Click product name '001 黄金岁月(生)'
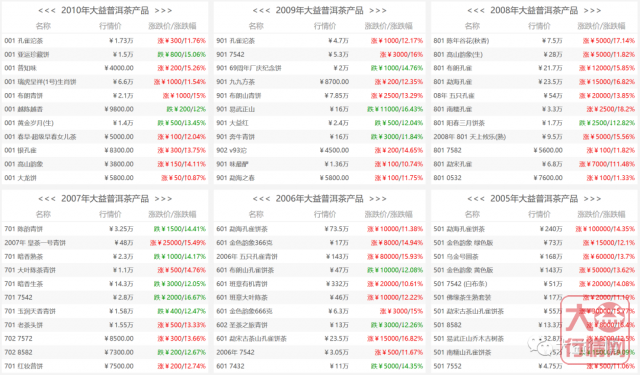 pos(29,123)
